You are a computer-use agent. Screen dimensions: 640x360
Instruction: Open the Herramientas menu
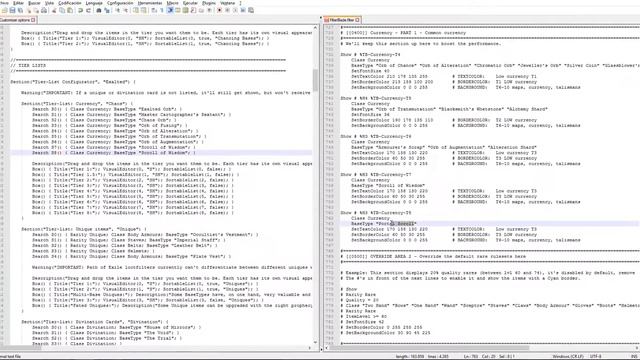150,3
